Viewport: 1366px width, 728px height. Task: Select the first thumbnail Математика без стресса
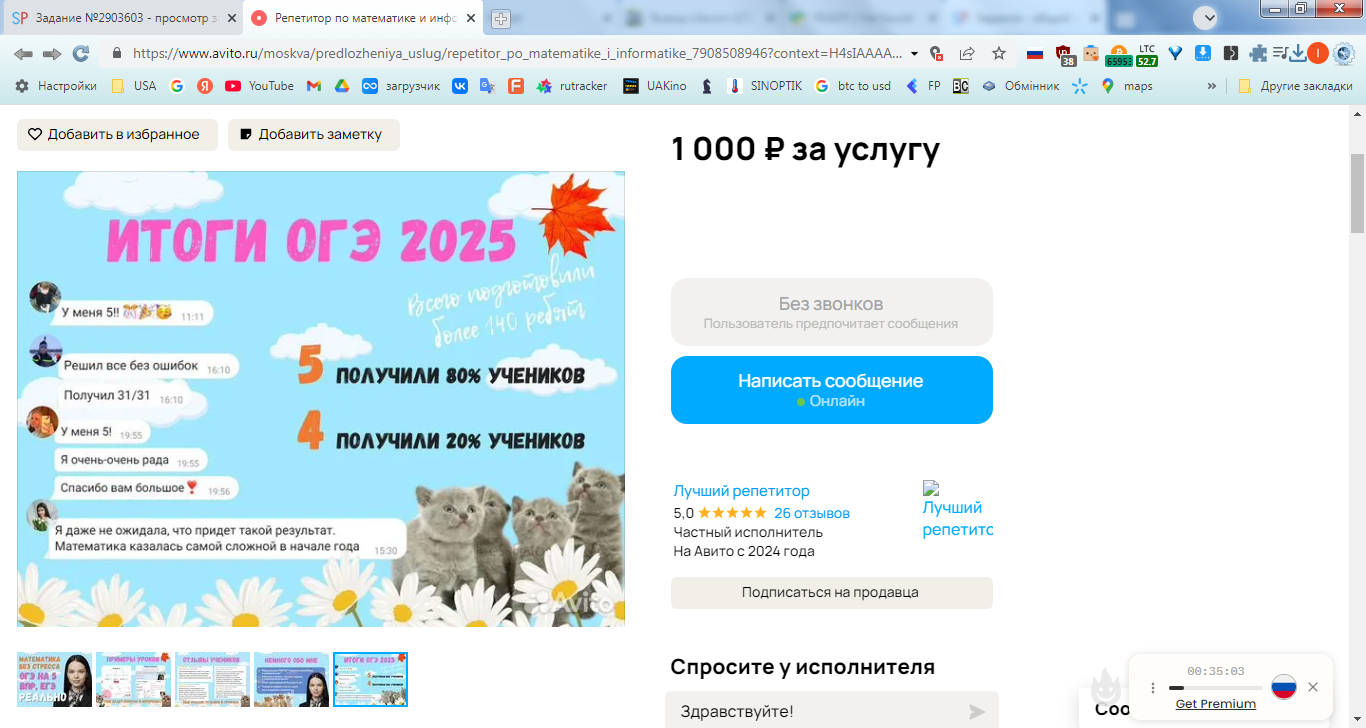(54, 679)
